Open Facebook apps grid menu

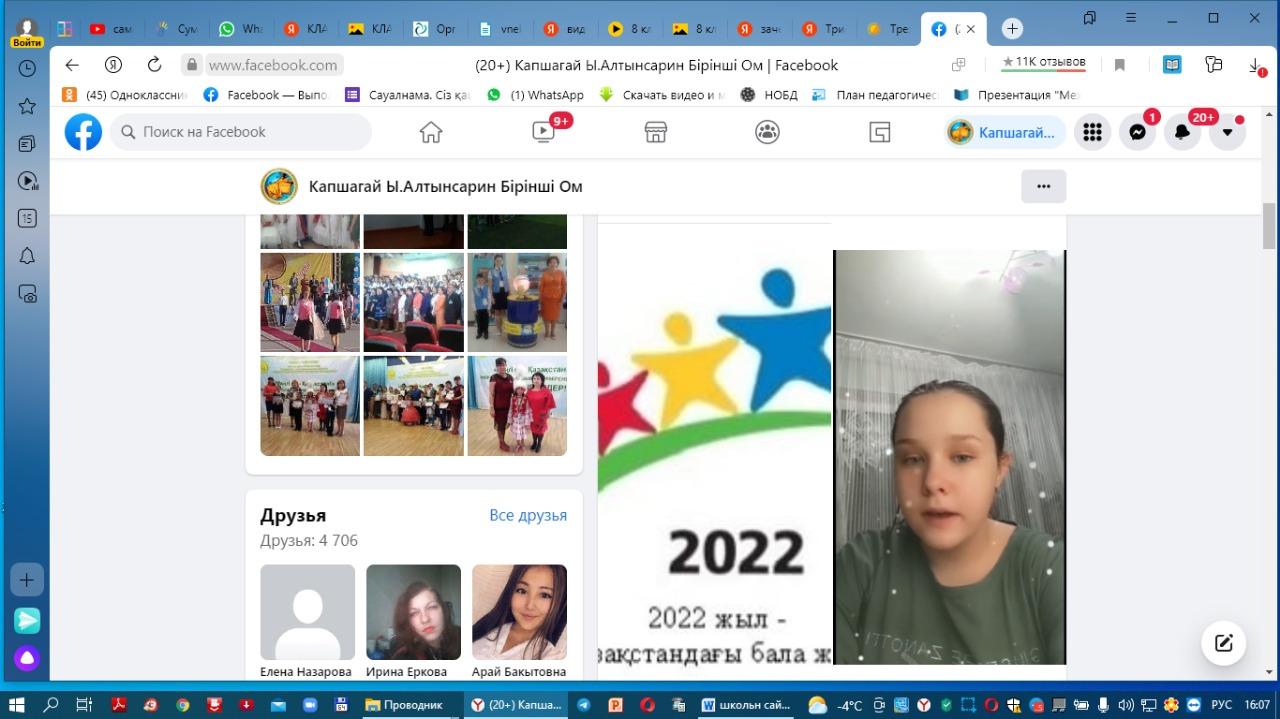(x=1092, y=132)
